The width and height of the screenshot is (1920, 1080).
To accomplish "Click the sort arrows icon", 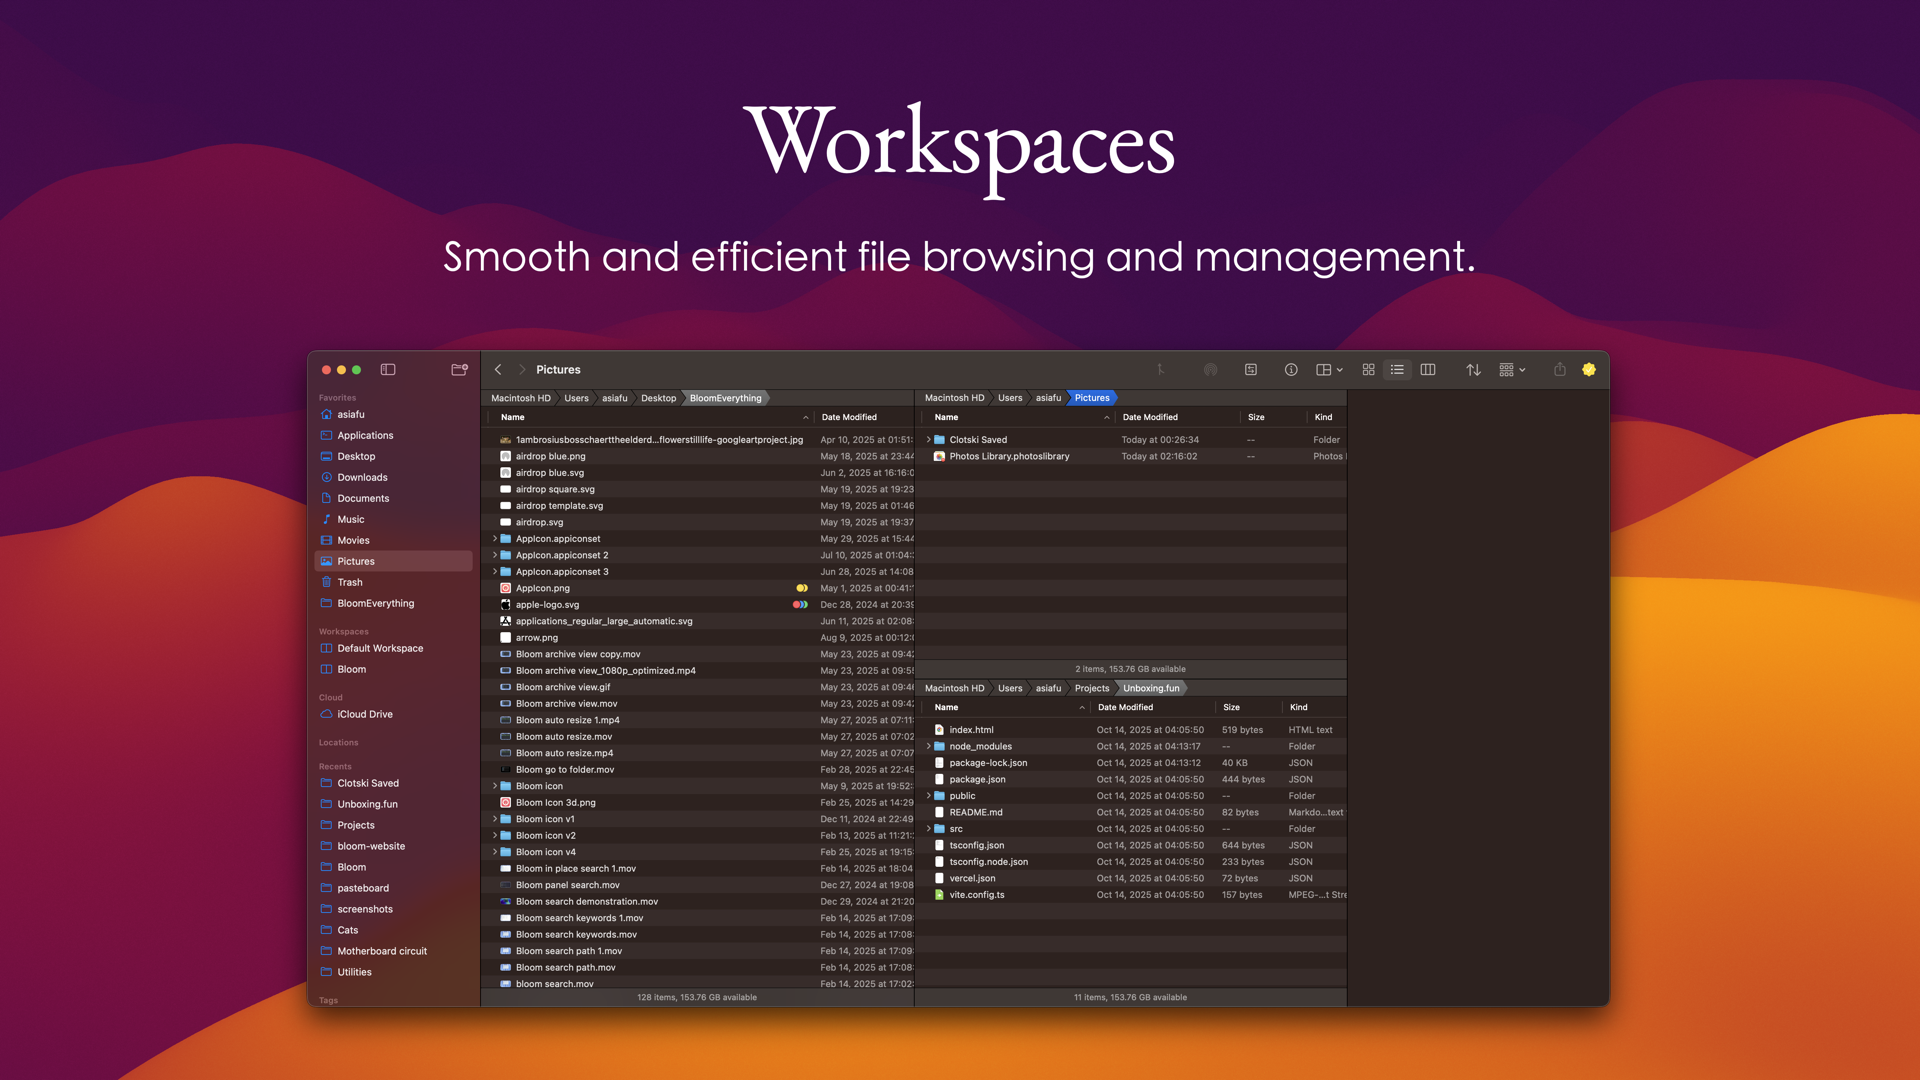I will click(1473, 370).
